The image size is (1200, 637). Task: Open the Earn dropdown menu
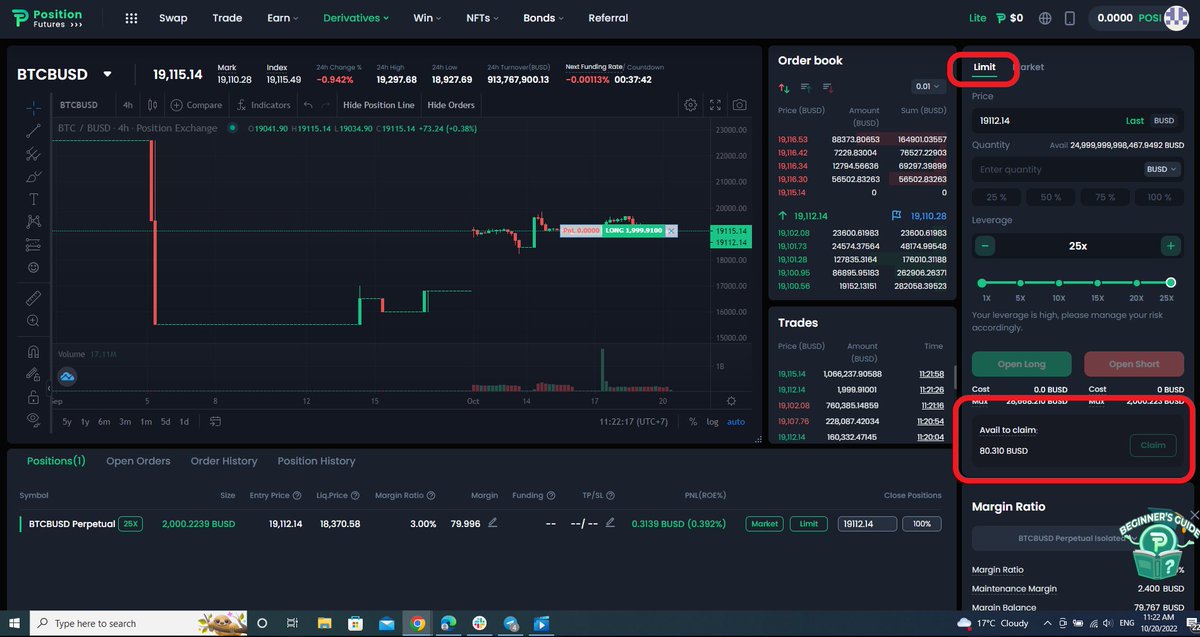click(283, 18)
